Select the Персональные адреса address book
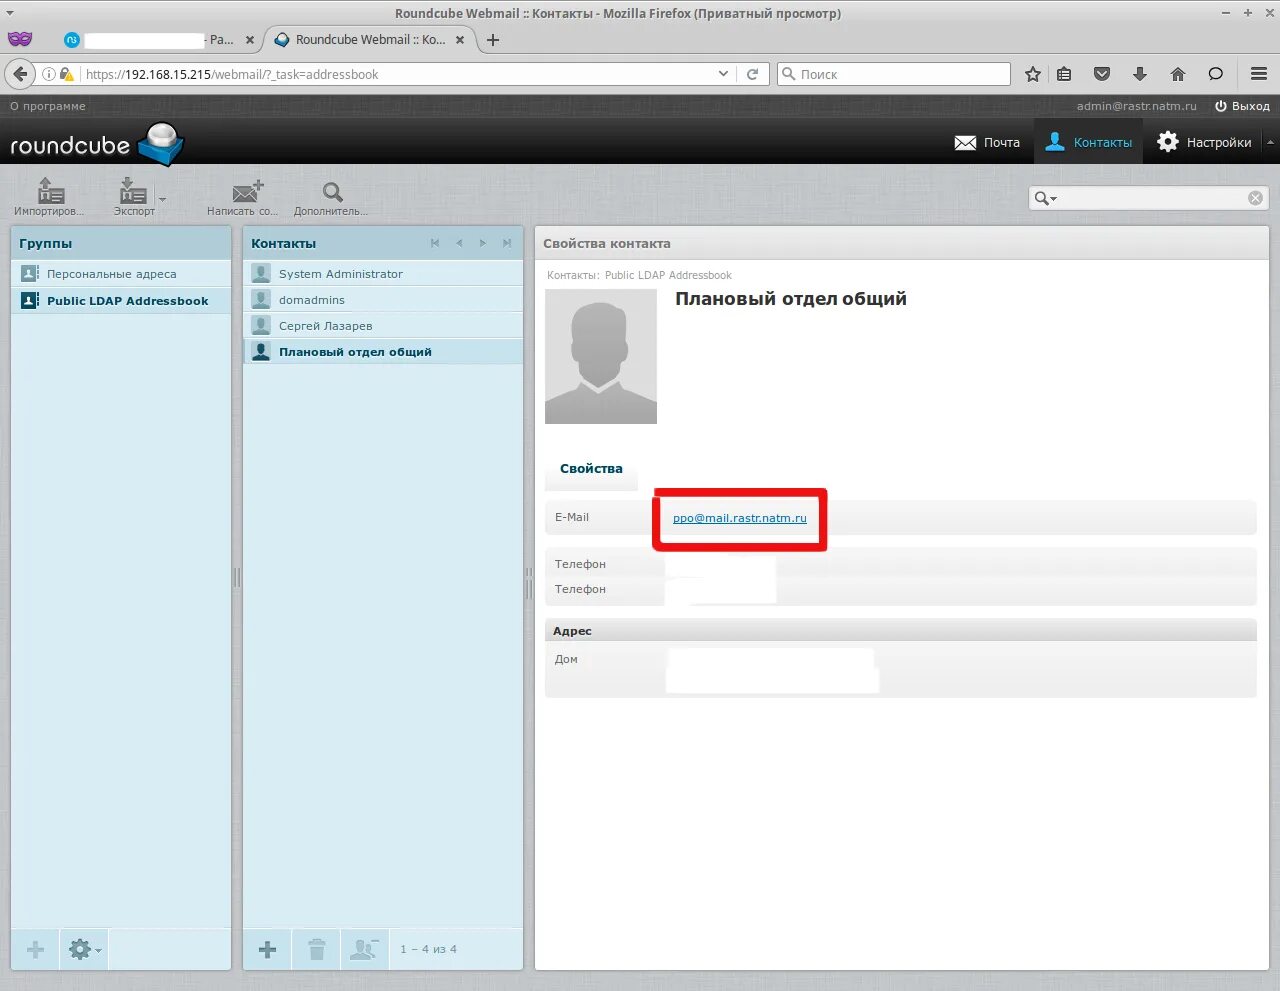 click(x=121, y=274)
